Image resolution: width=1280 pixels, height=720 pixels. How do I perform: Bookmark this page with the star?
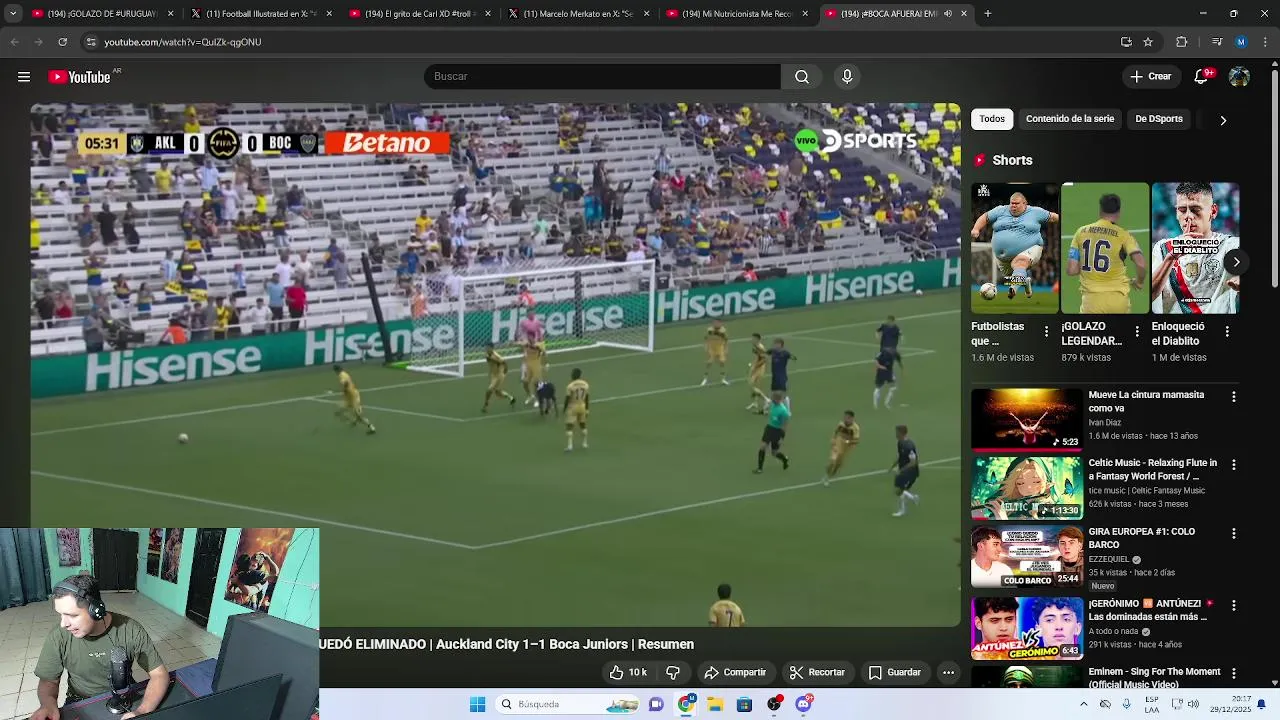click(x=1148, y=42)
